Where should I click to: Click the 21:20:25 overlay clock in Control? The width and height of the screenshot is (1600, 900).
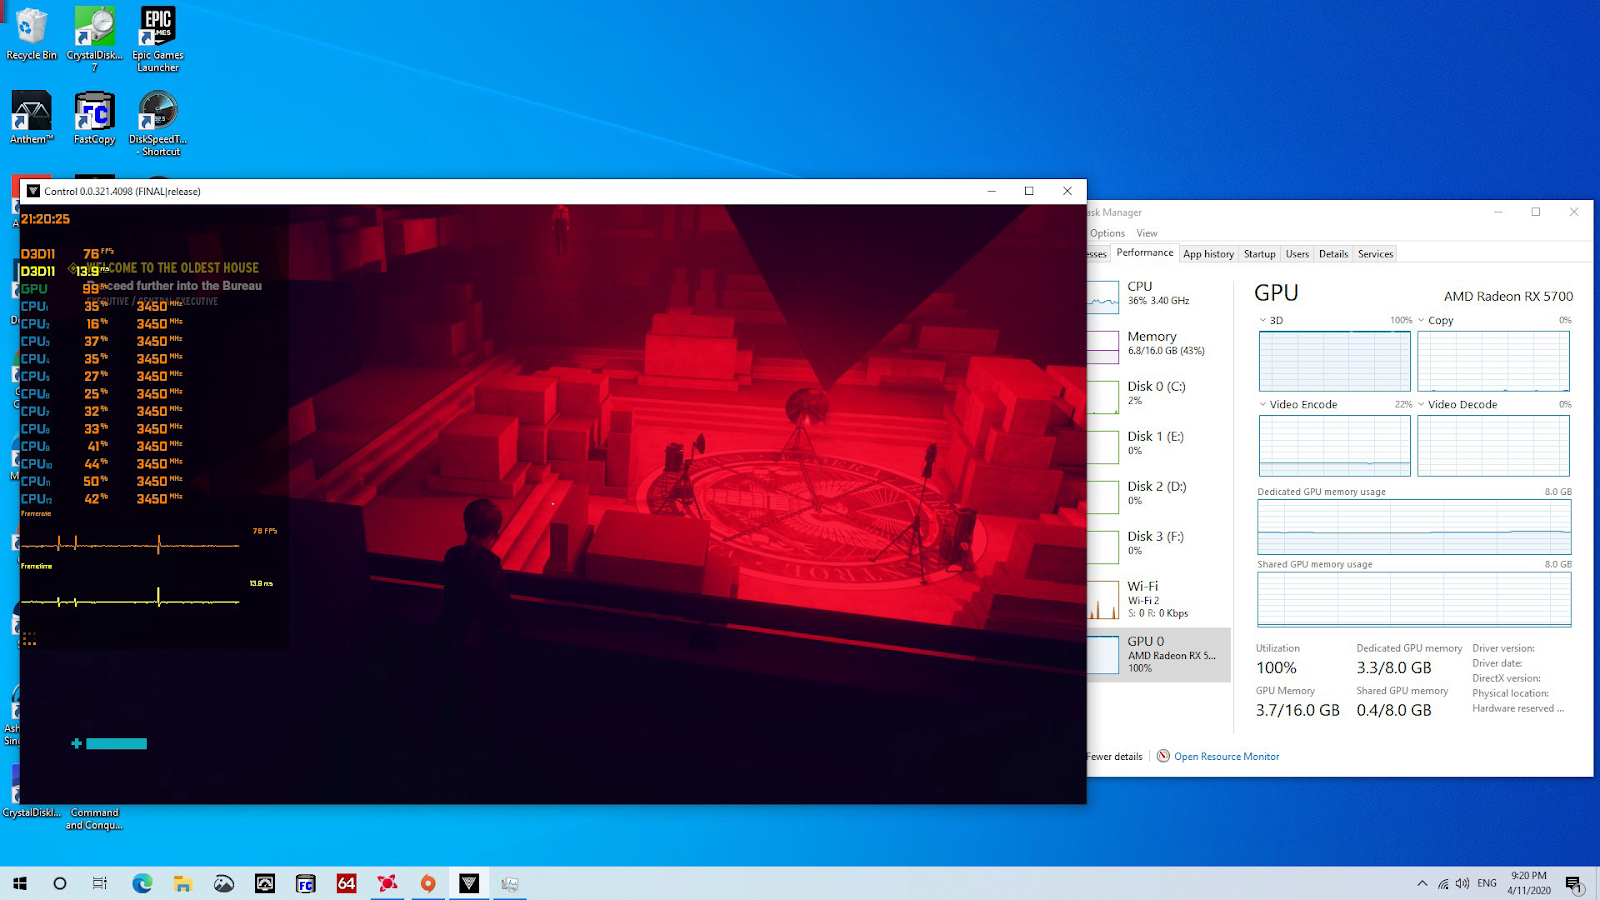(x=46, y=219)
